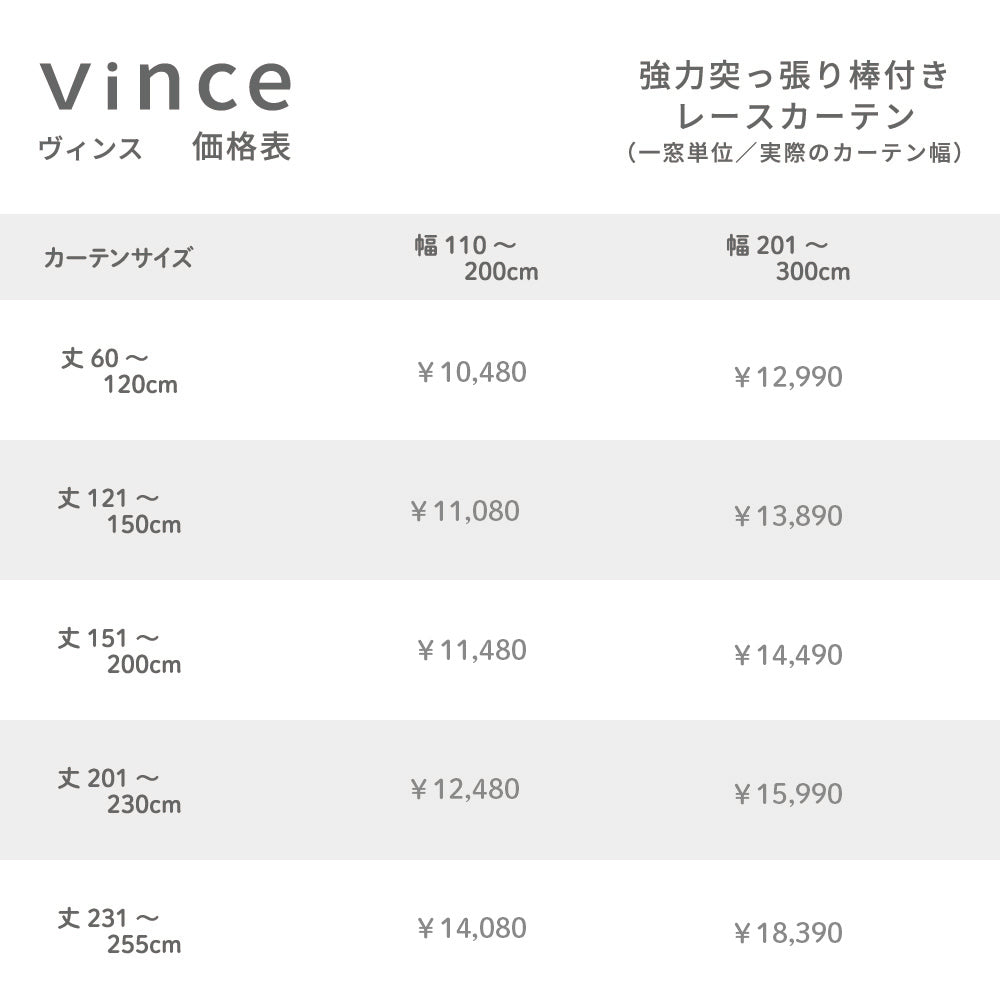
Task: Click the カーテンサイズ column header
Action: (x=118, y=258)
